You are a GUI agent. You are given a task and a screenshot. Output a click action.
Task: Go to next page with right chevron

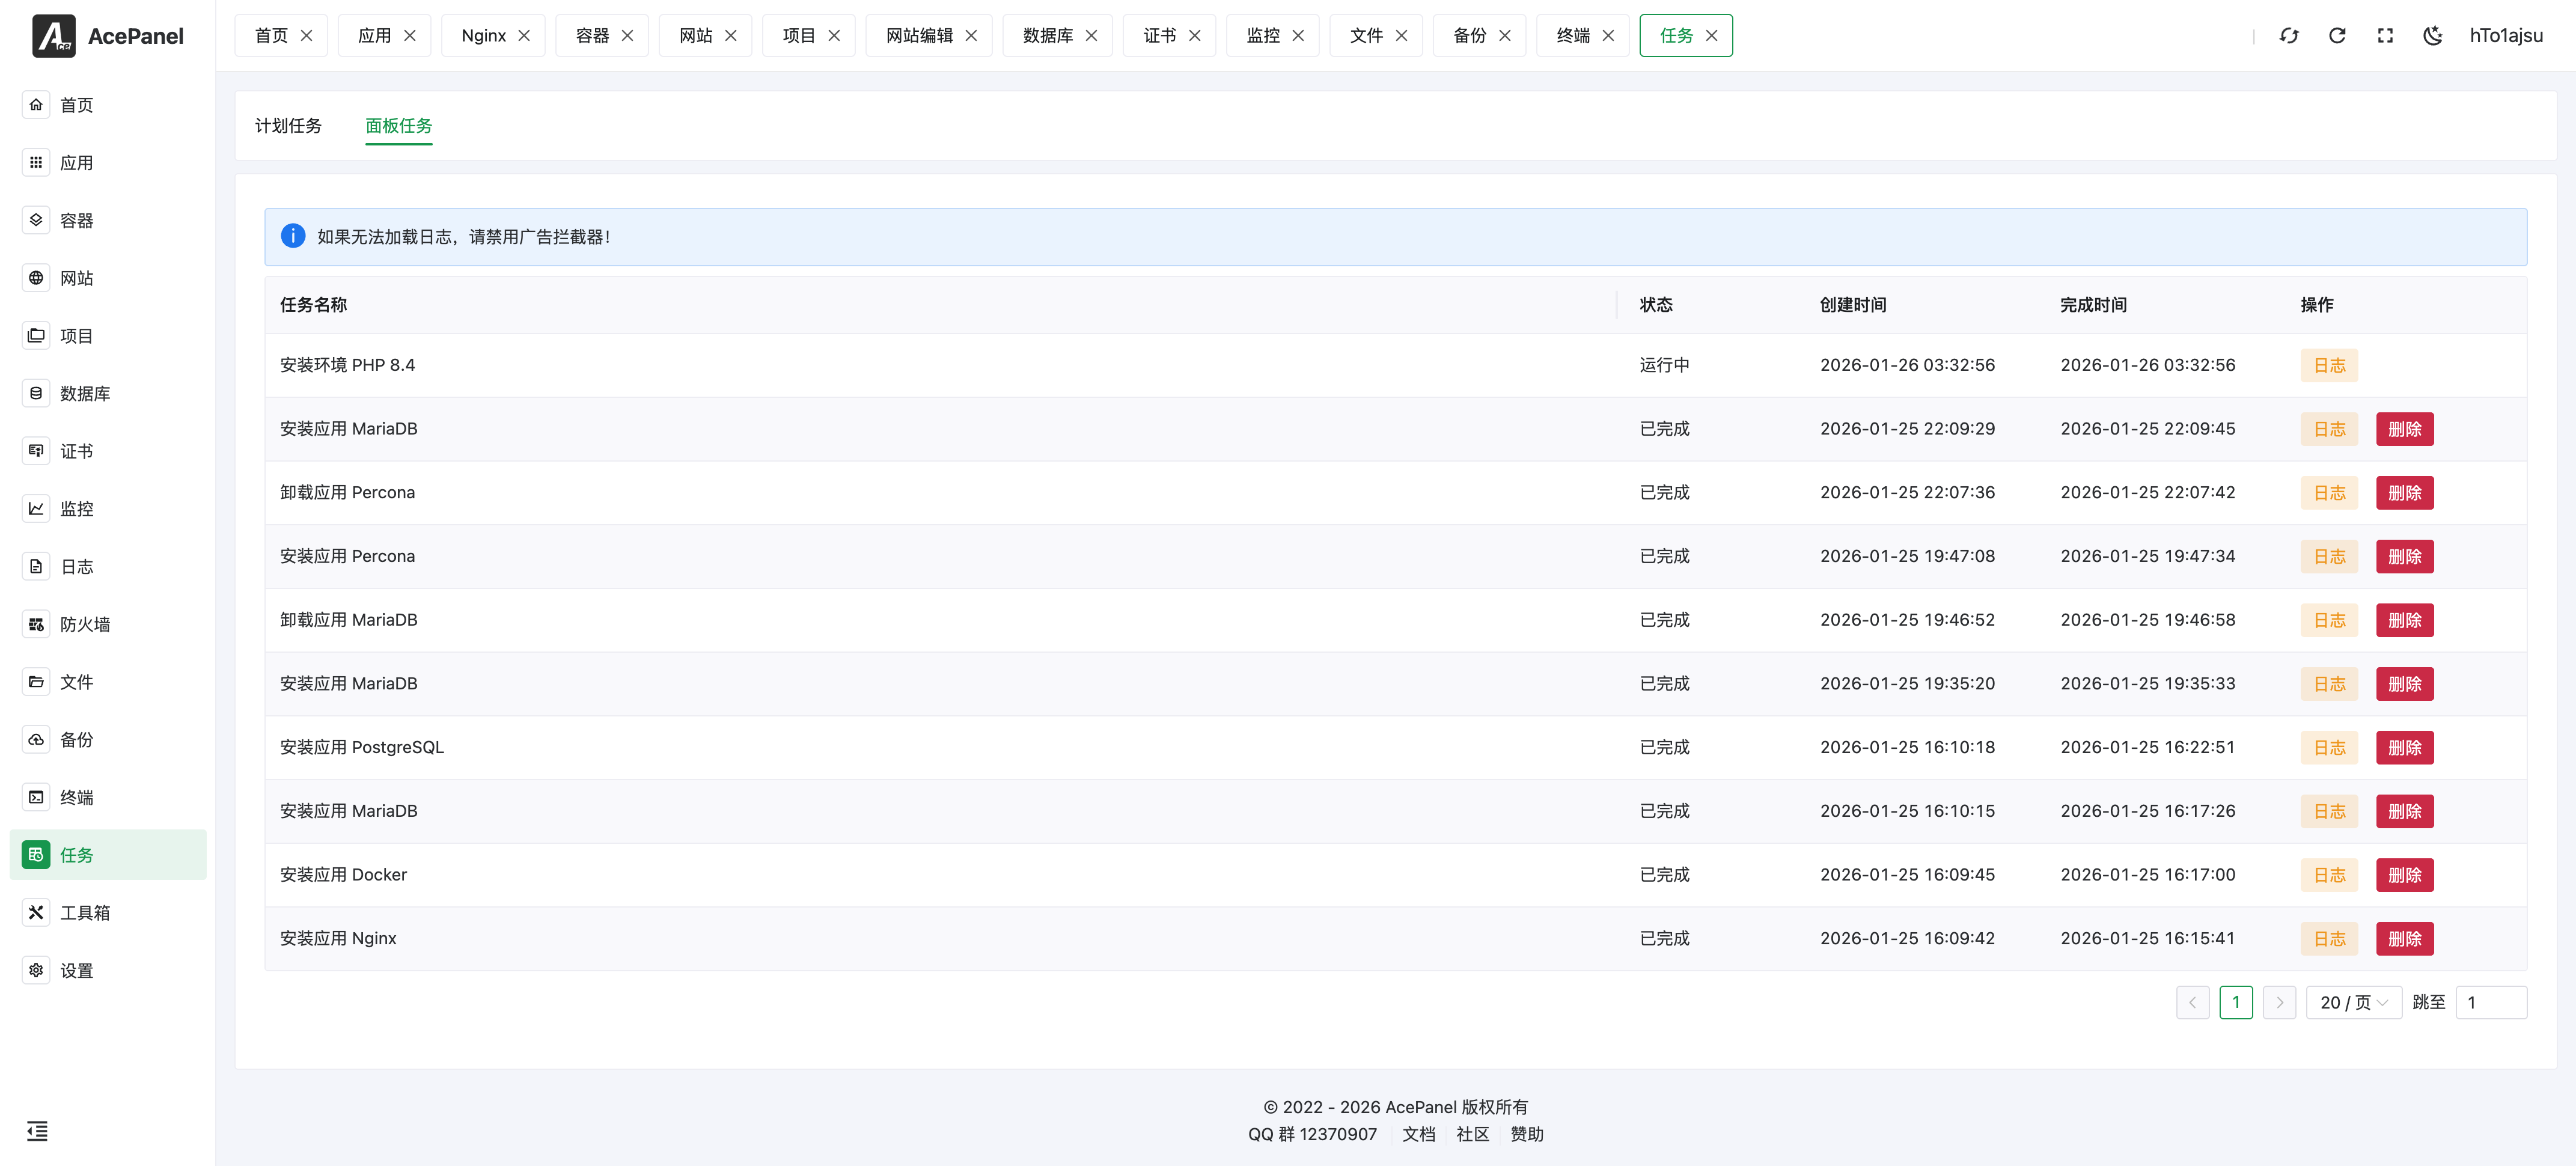2279,1002
